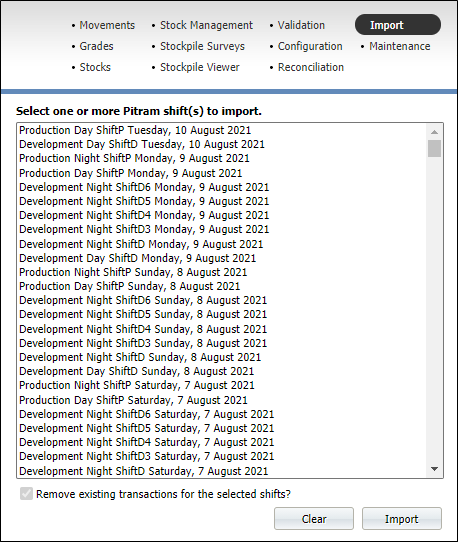Go to the Validation page
This screenshot has width=458, height=542.
coord(301,25)
